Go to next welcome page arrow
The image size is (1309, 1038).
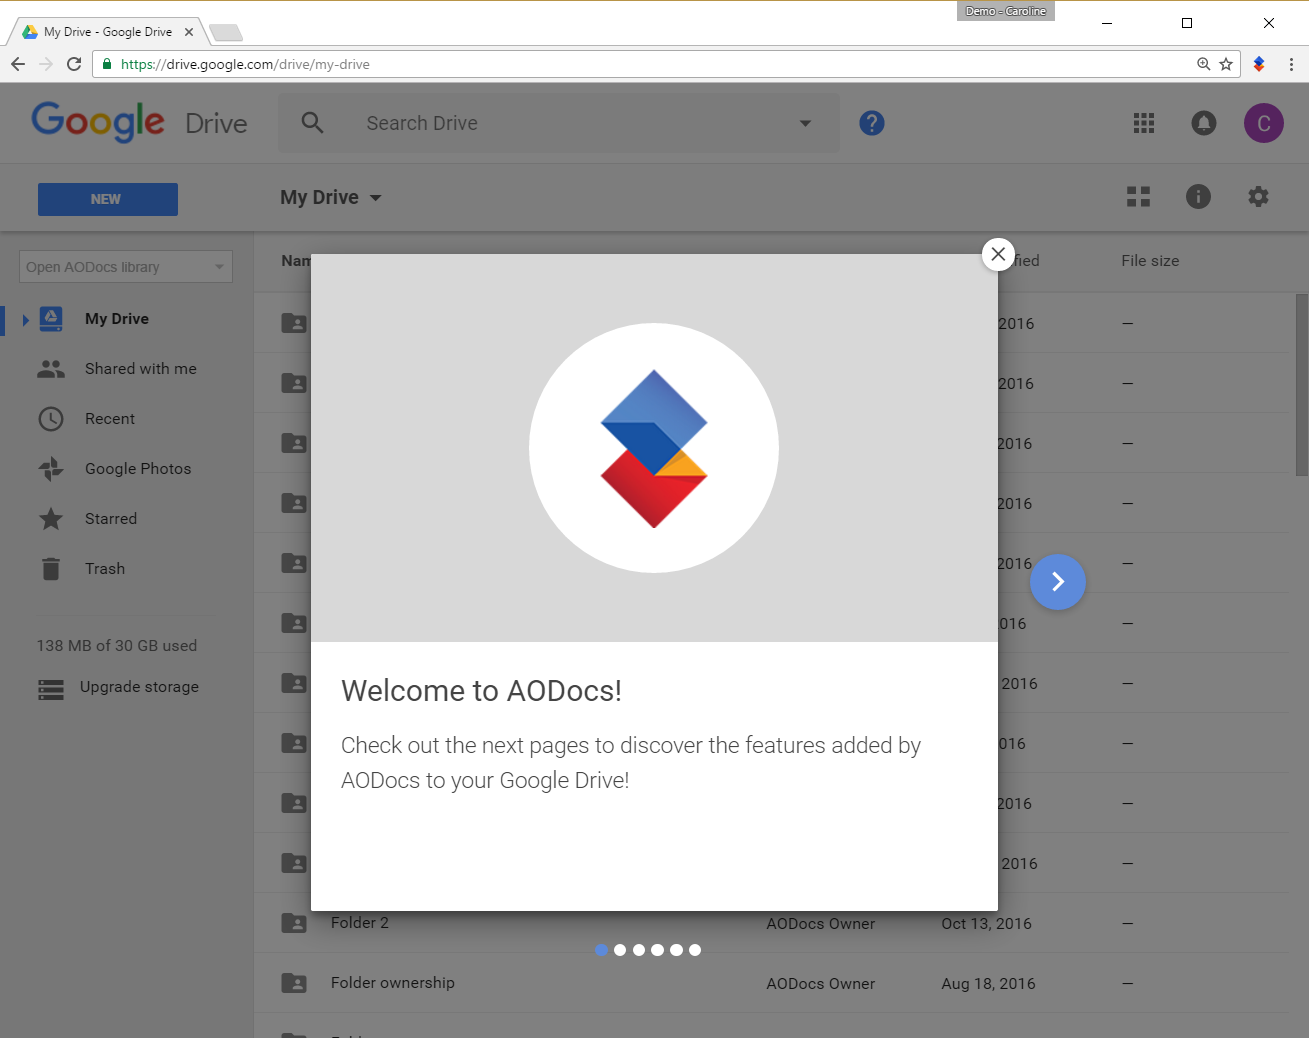coord(1058,582)
